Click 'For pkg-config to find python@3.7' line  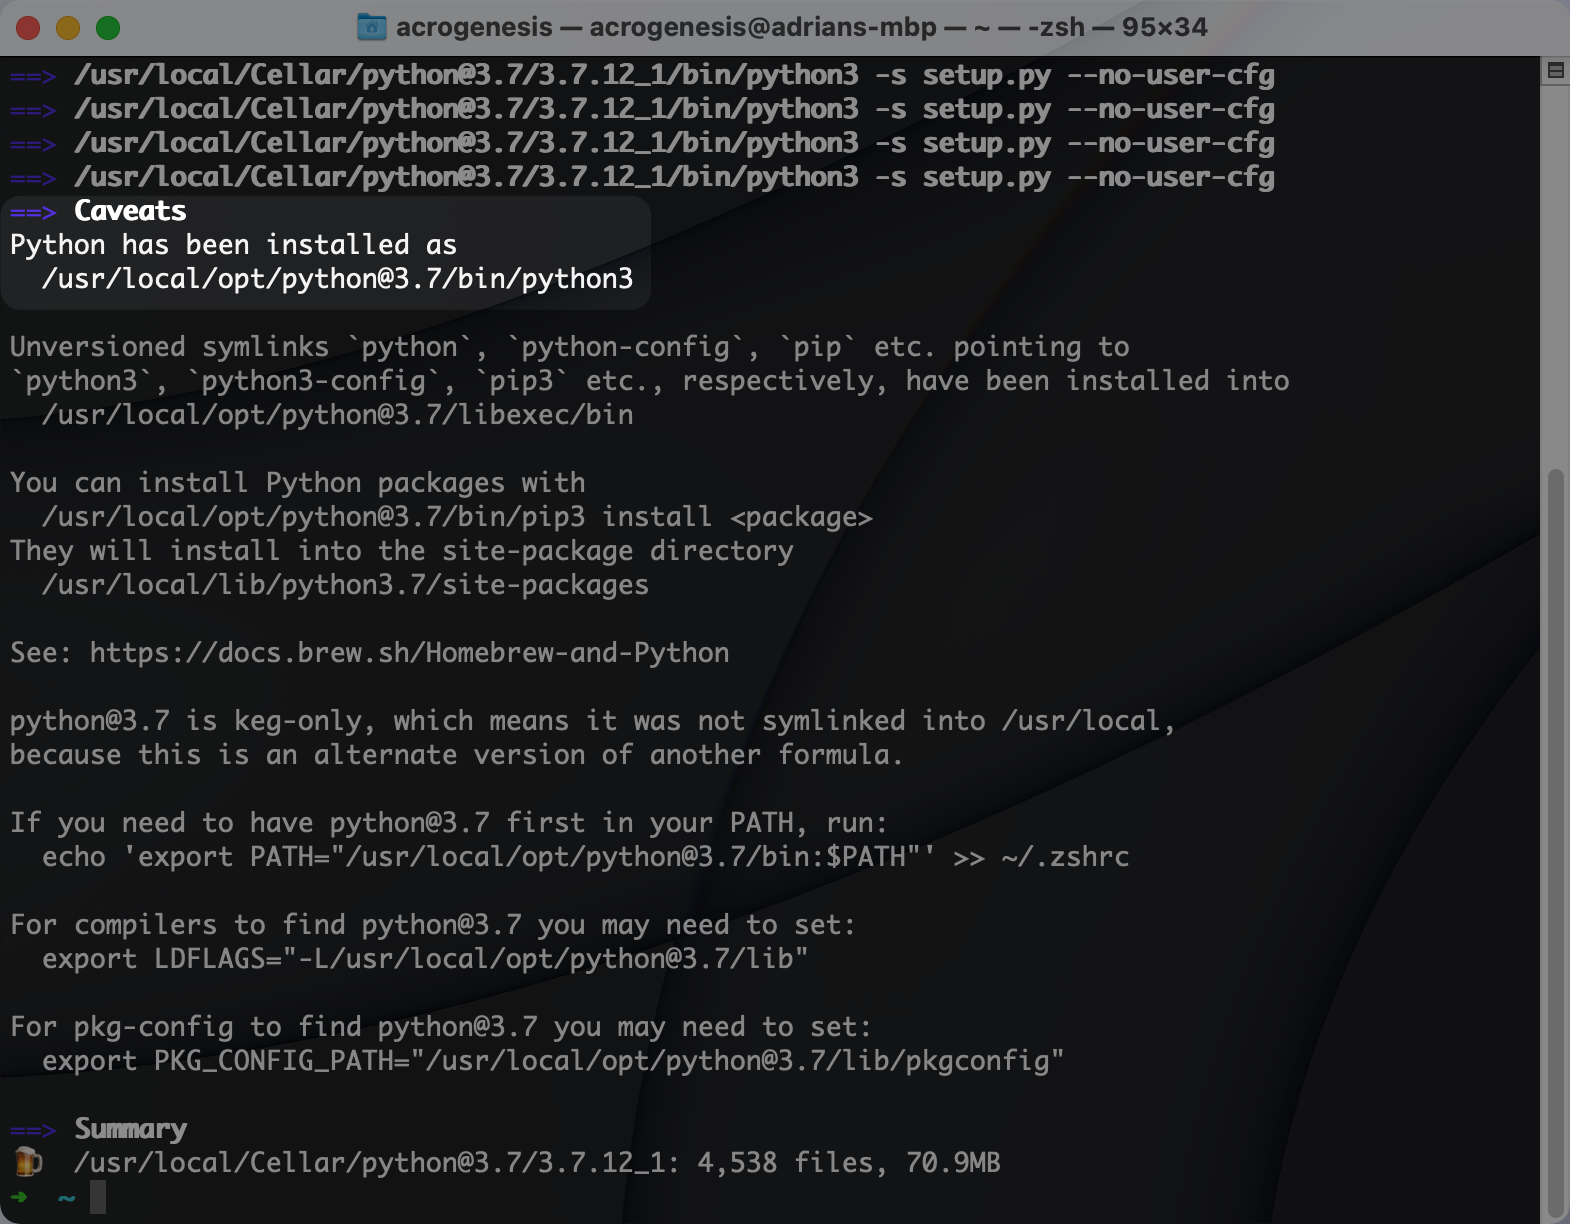pos(440,1027)
